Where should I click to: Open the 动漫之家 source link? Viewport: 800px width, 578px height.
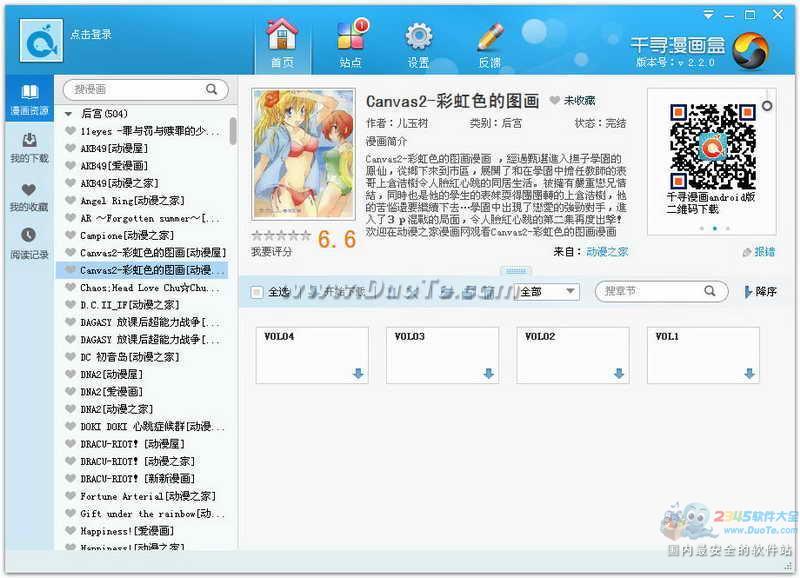coord(607,252)
